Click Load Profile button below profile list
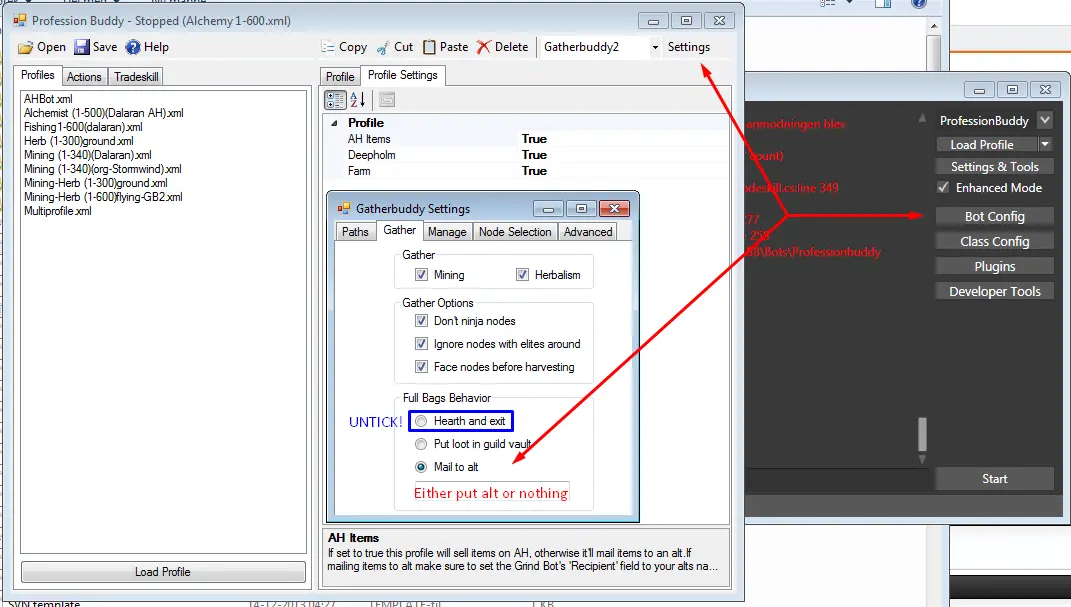 click(x=163, y=571)
